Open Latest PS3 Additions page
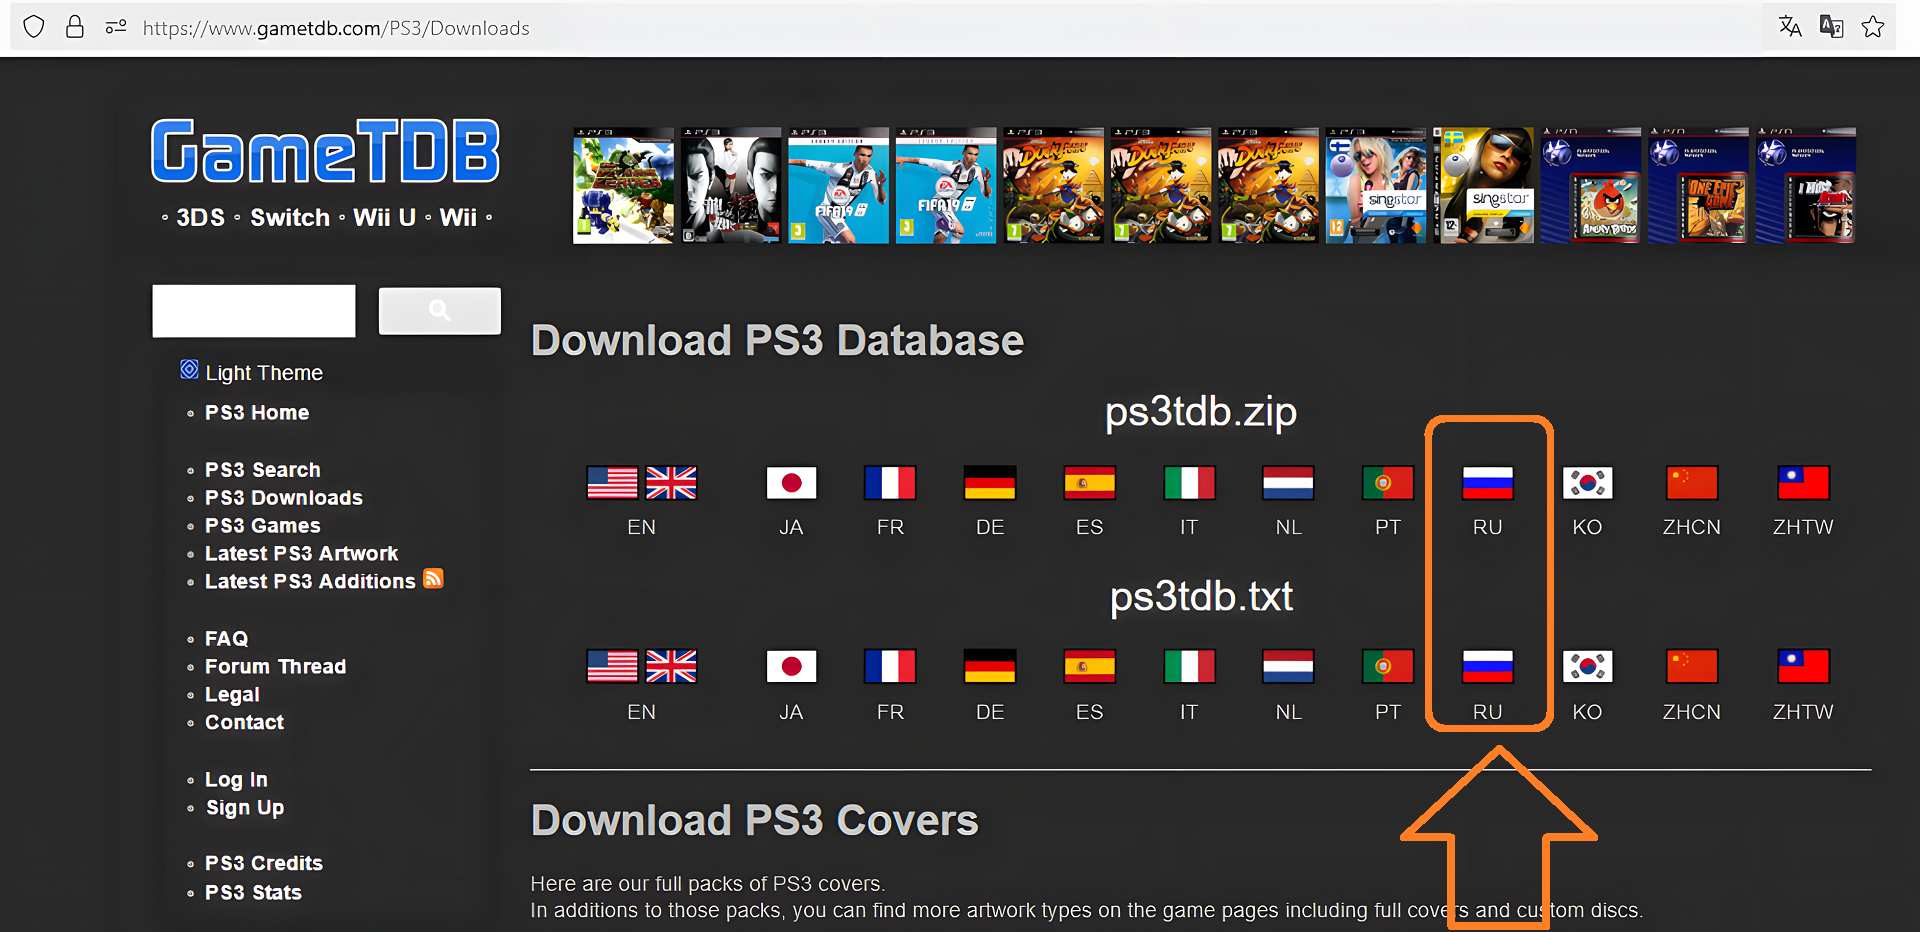The image size is (1920, 932). [310, 582]
